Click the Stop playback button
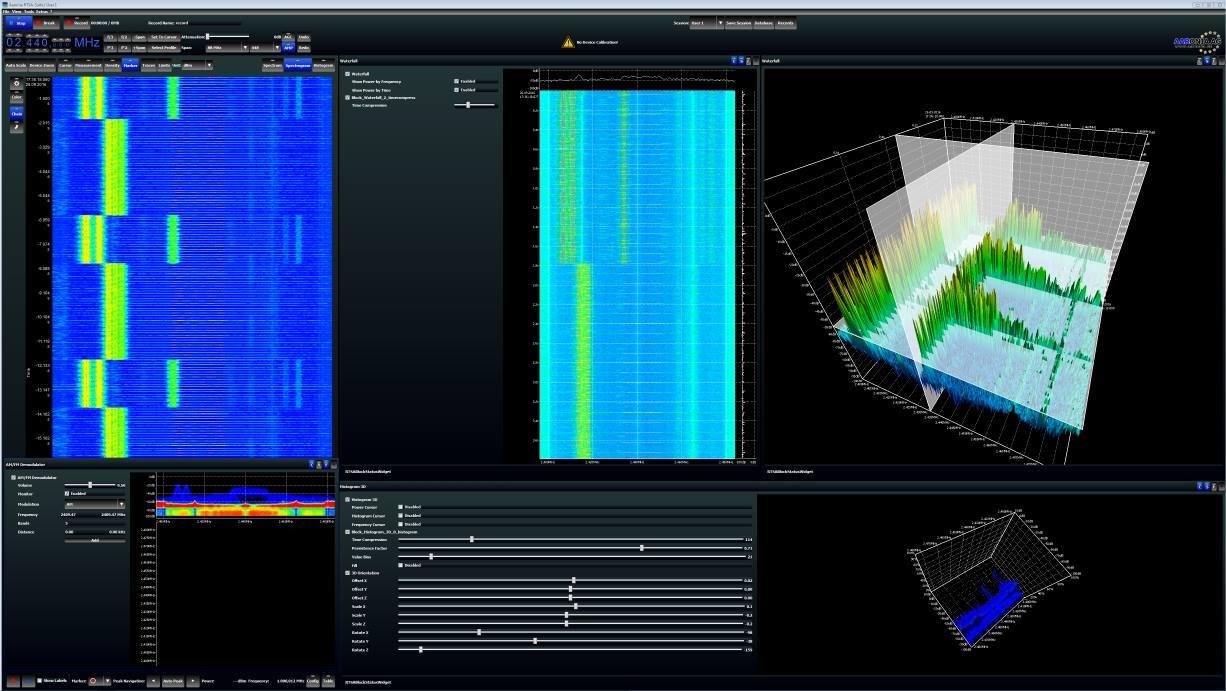This screenshot has width=1226, height=691. pos(19,23)
